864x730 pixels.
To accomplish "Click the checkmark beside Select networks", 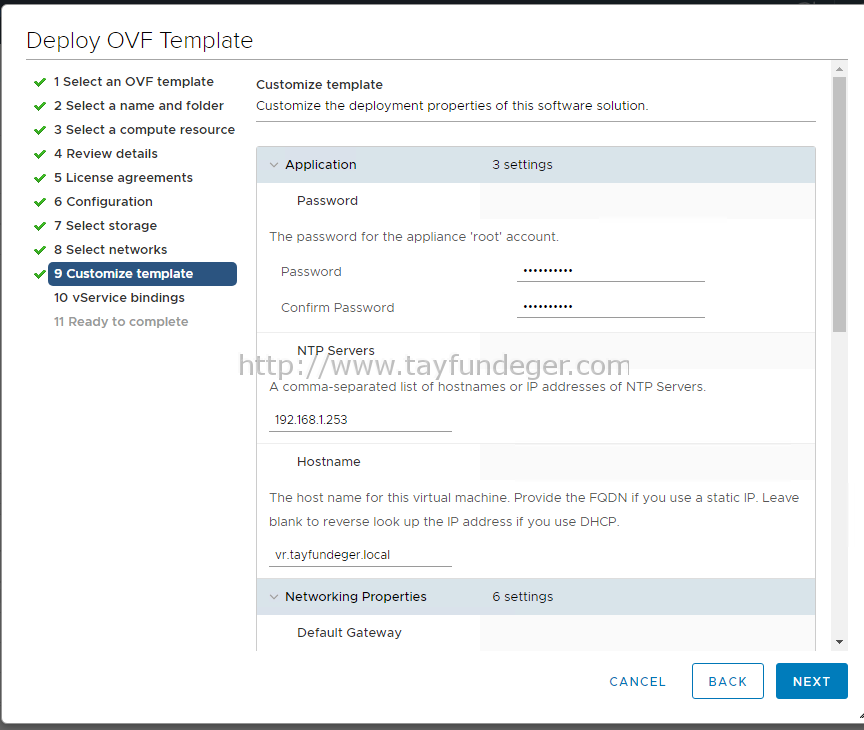I will pos(40,250).
